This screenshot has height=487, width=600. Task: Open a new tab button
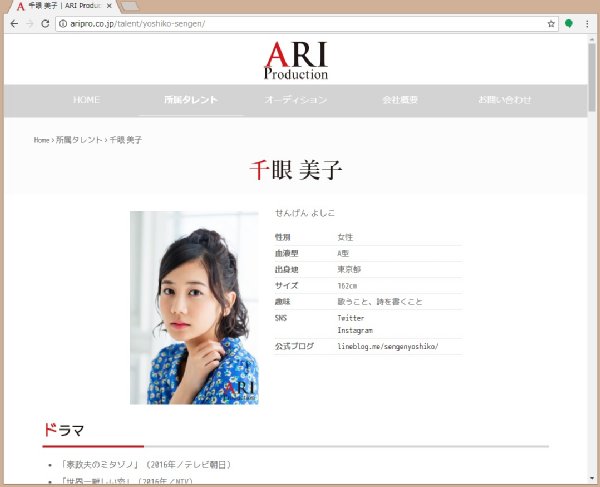click(130, 6)
